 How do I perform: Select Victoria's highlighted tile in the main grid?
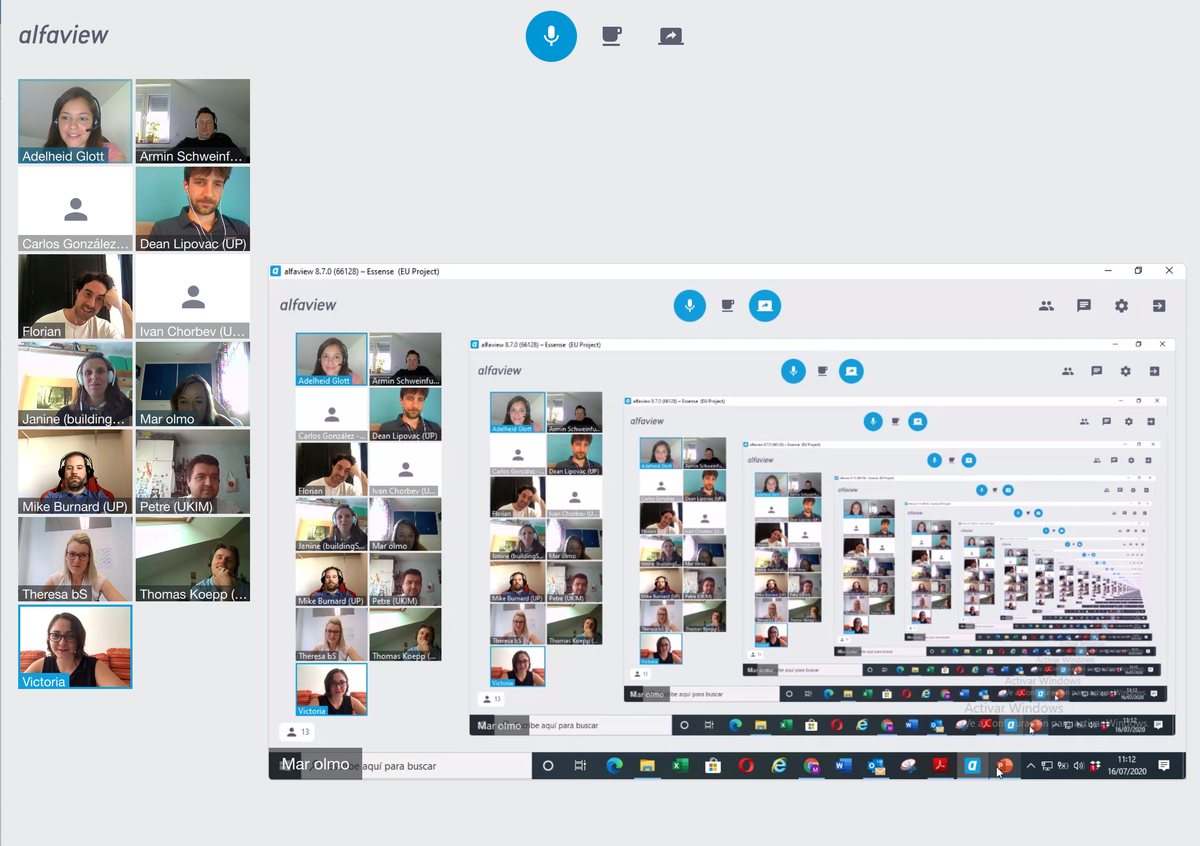(x=75, y=647)
